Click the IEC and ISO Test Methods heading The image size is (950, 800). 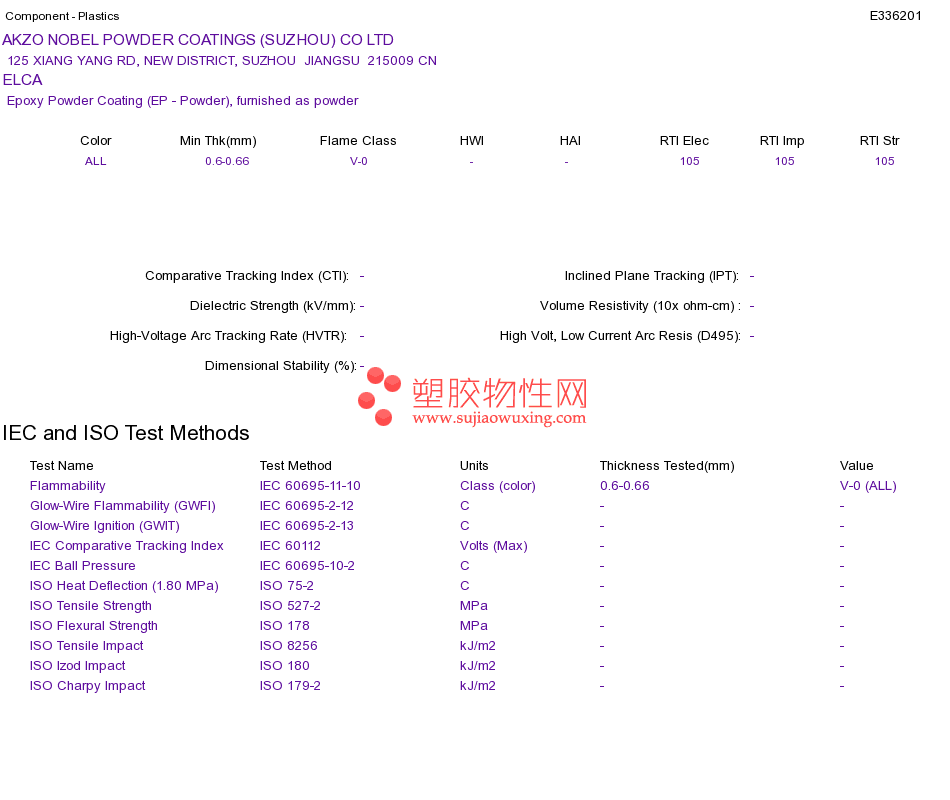click(126, 433)
